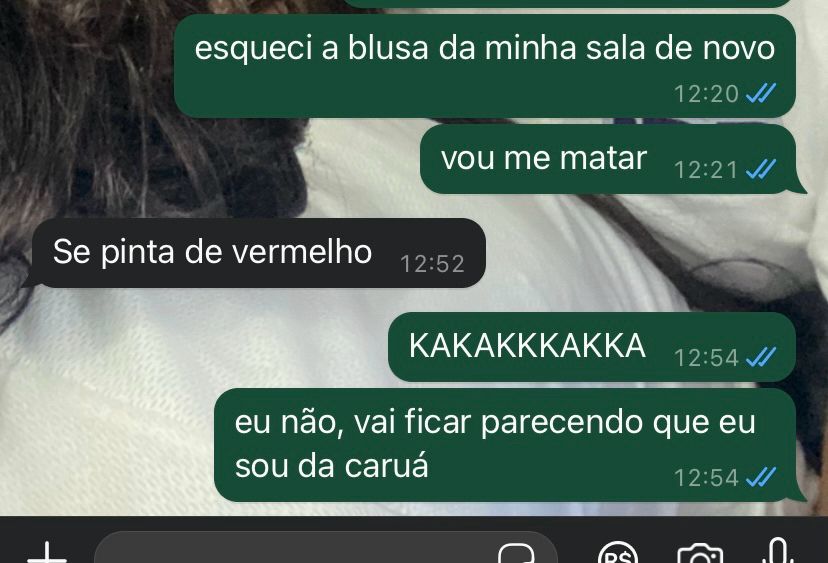
Task: Tap the R$ payment icon
Action: pyautogui.click(x=618, y=553)
